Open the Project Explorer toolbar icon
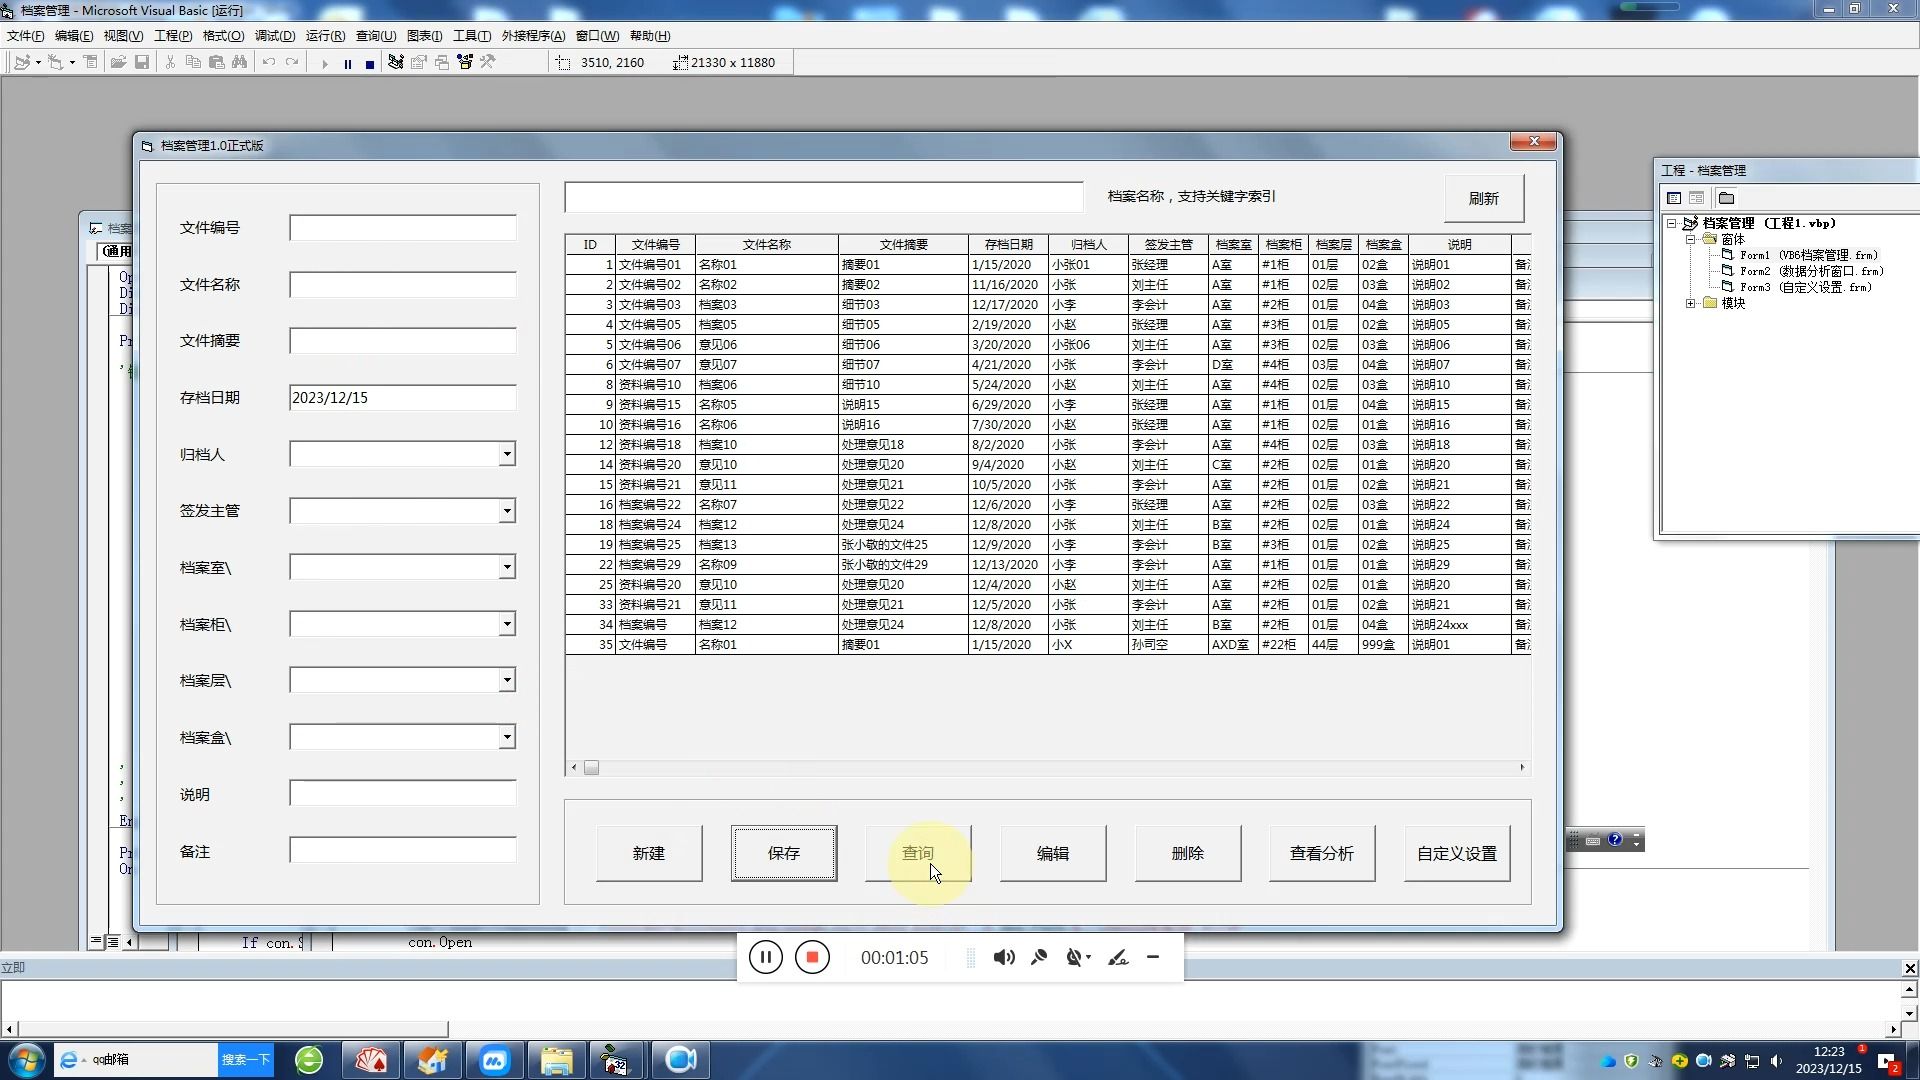Viewport: 1920px width, 1080px height. click(x=396, y=62)
